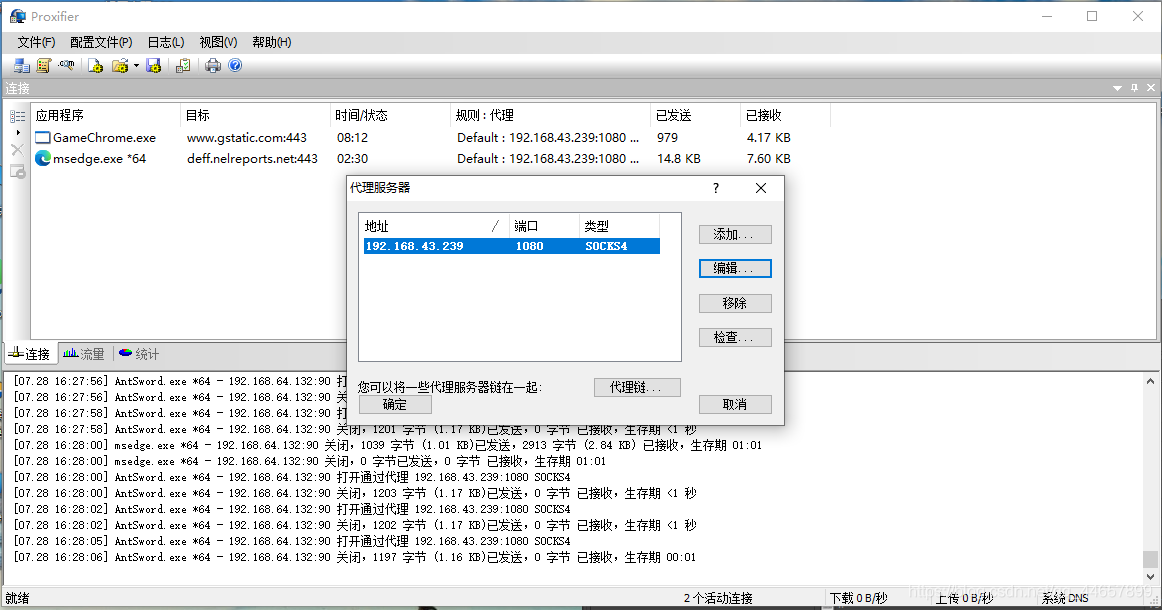
Task: Select target www.gstatic.com:443 cell
Action: point(247,138)
